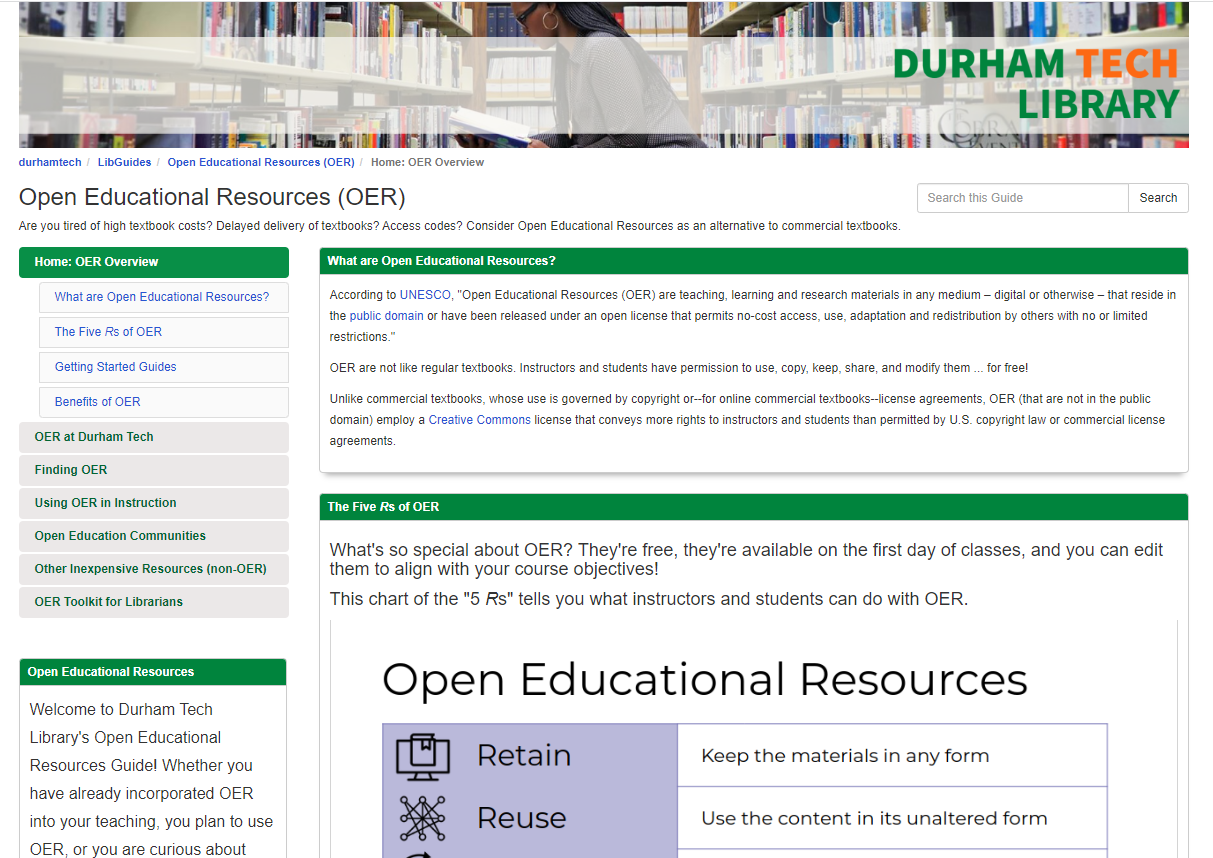1213x858 pixels.
Task: Click the page title Open Educational Resources (OER)
Action: 212,197
